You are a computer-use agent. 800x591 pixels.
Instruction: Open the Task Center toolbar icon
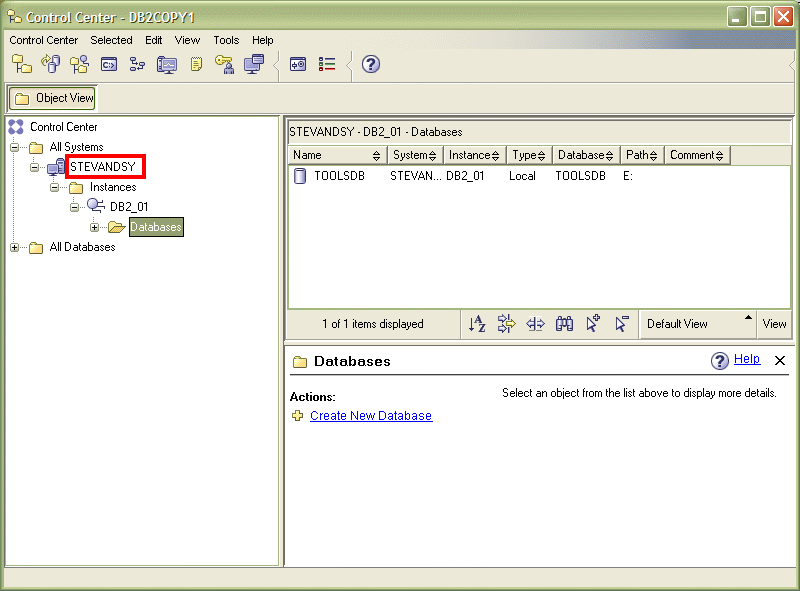point(137,64)
